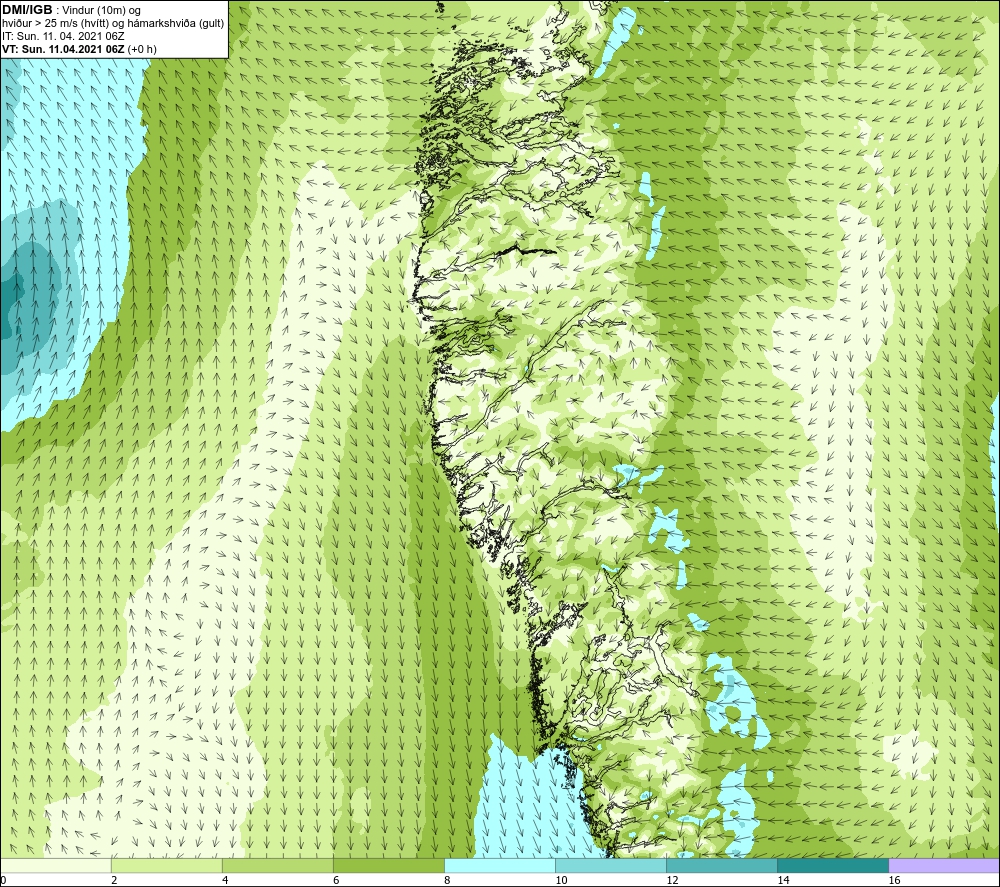Click the DMI/IGB title text
This screenshot has width=1000, height=887.
27,10
